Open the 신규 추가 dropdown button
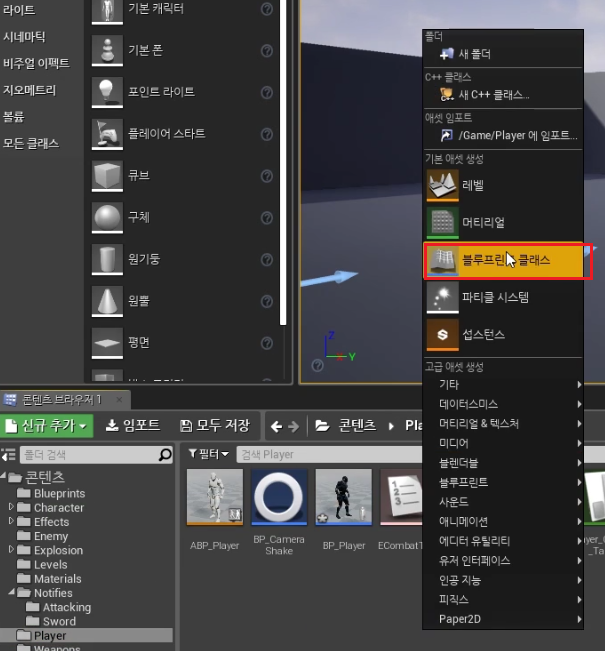The height and width of the screenshot is (651, 605). pyautogui.click(x=47, y=426)
